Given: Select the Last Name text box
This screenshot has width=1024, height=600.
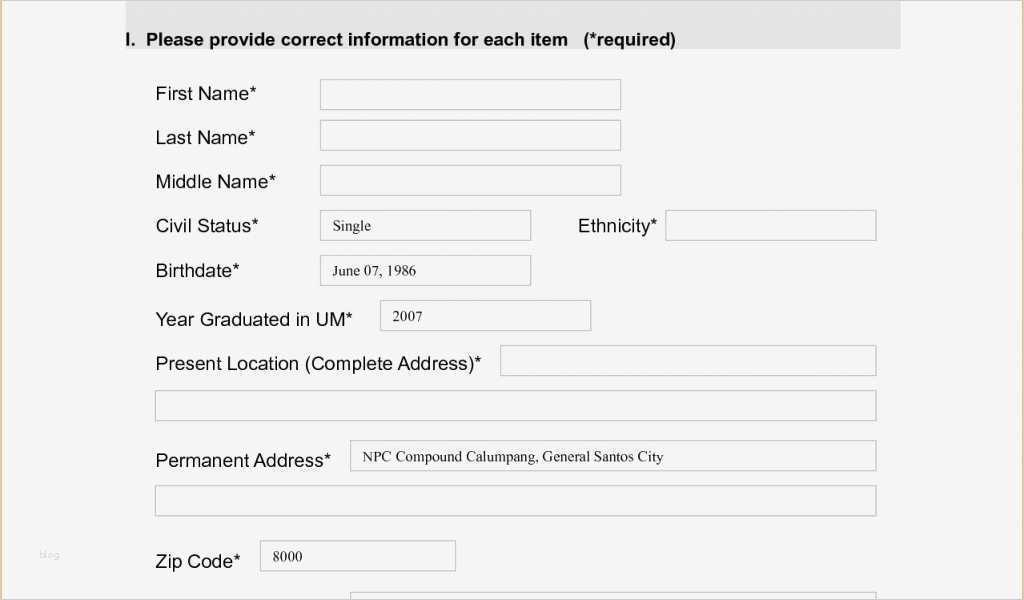Looking at the screenshot, I should pyautogui.click(x=470, y=136).
